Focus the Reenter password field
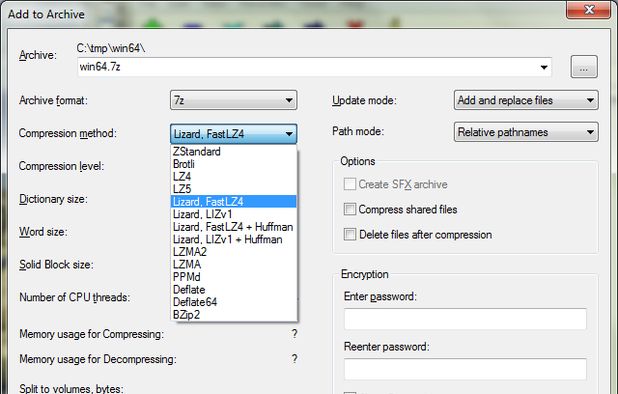Image resolution: width=618 pixels, height=394 pixels. click(465, 369)
